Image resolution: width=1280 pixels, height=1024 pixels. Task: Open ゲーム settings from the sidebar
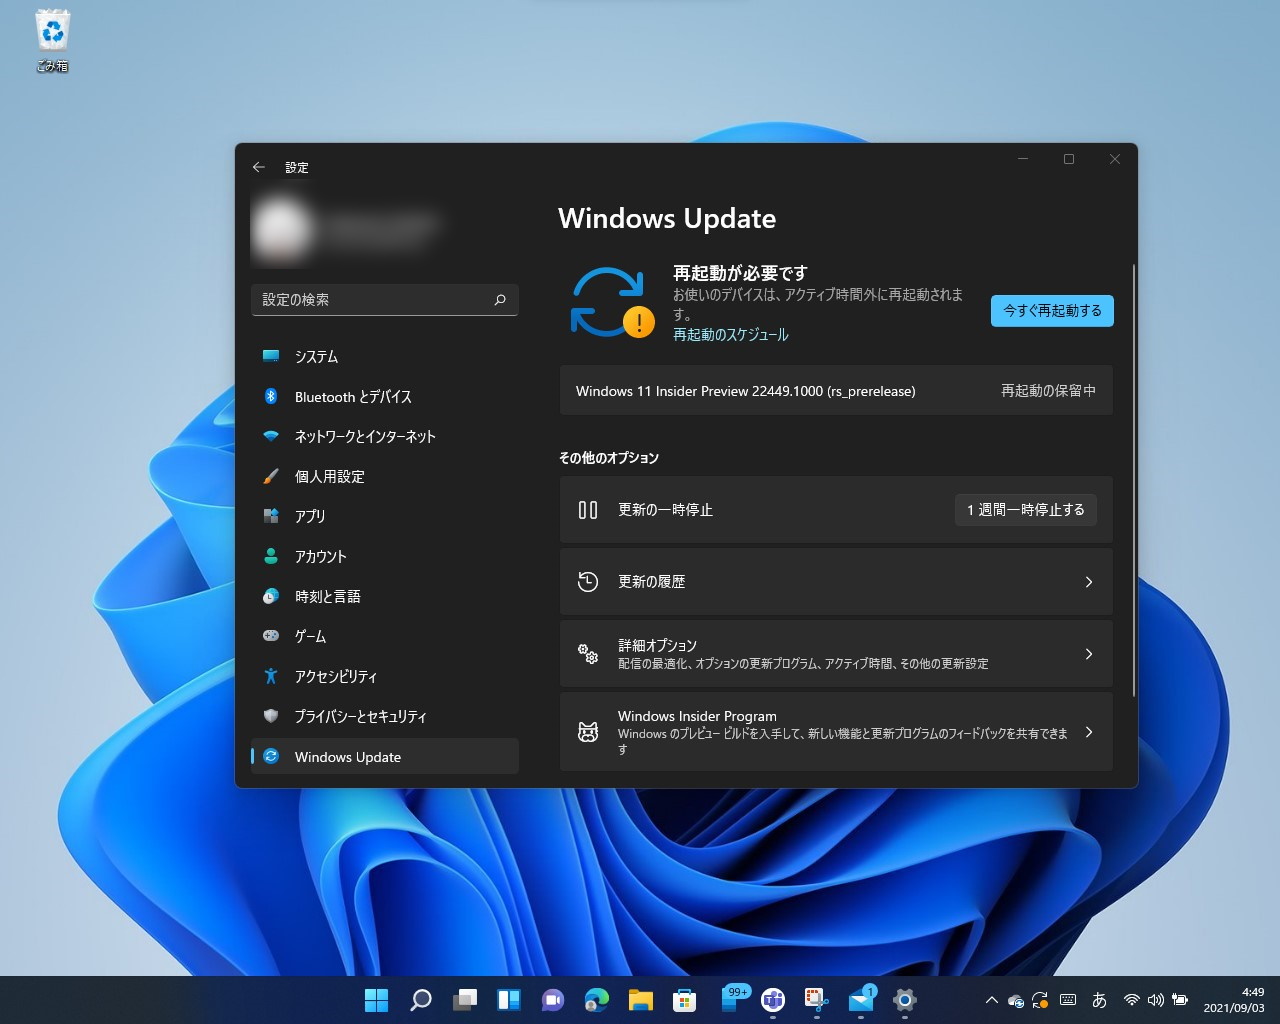point(310,636)
